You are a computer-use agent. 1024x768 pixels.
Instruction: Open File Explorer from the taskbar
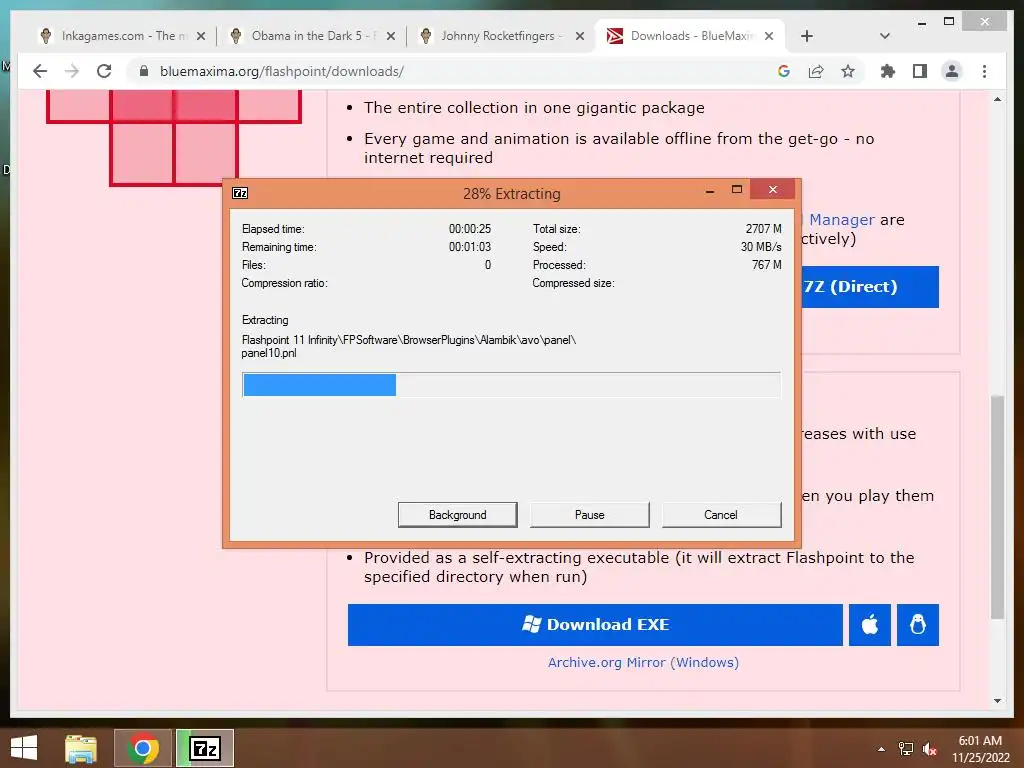[x=81, y=748]
